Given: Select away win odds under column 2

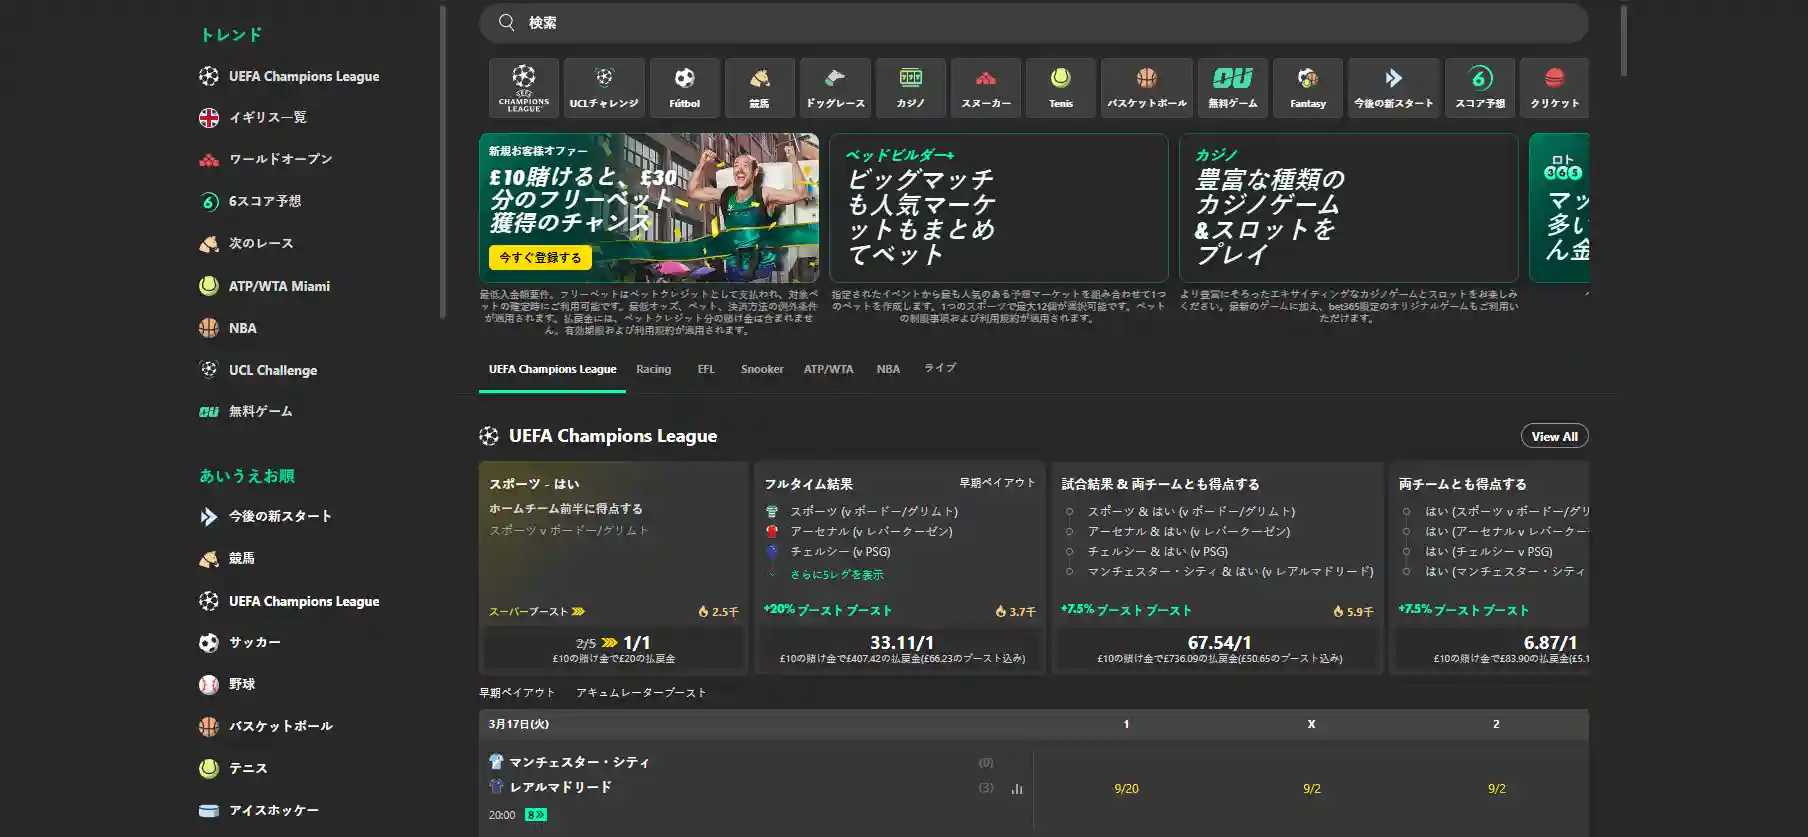Looking at the screenshot, I should pos(1496,789).
